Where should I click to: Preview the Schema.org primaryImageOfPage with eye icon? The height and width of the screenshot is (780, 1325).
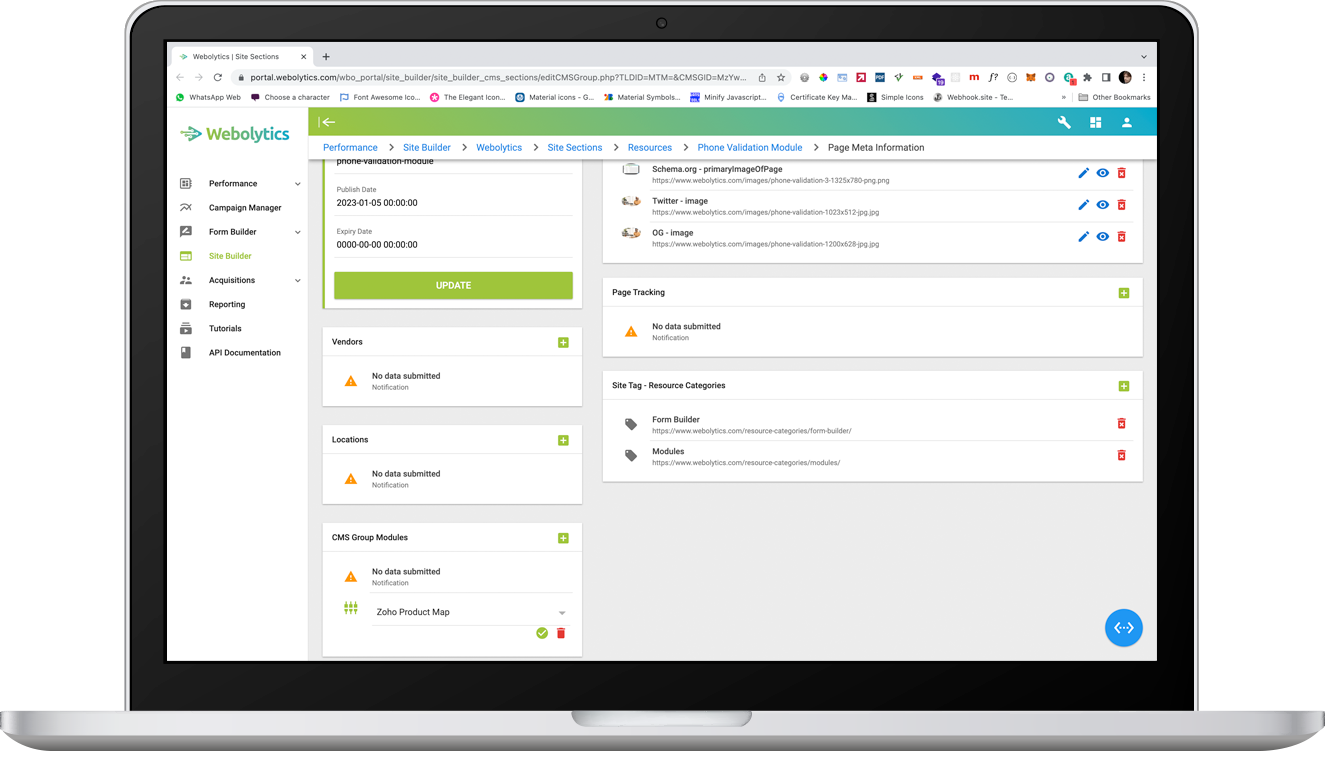(1102, 172)
